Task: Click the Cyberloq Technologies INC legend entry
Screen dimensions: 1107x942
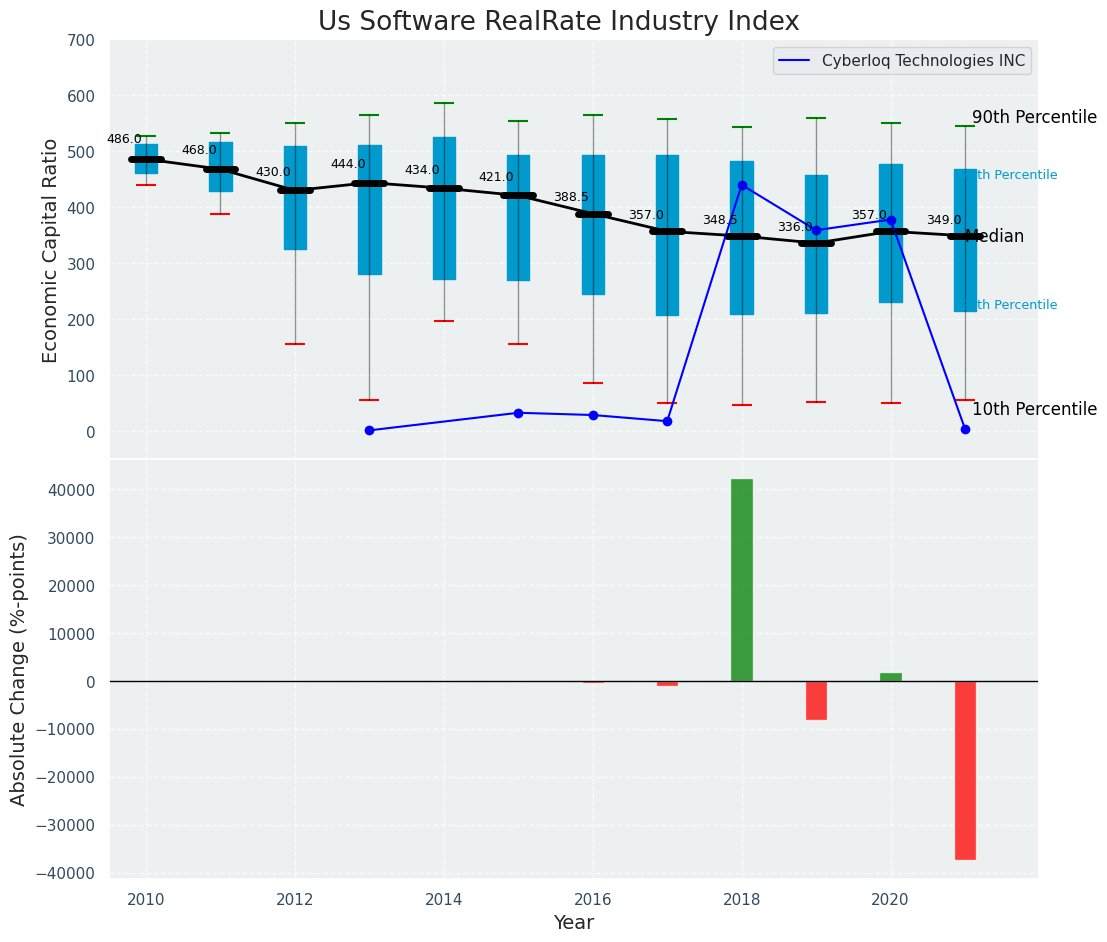Action: coord(902,61)
